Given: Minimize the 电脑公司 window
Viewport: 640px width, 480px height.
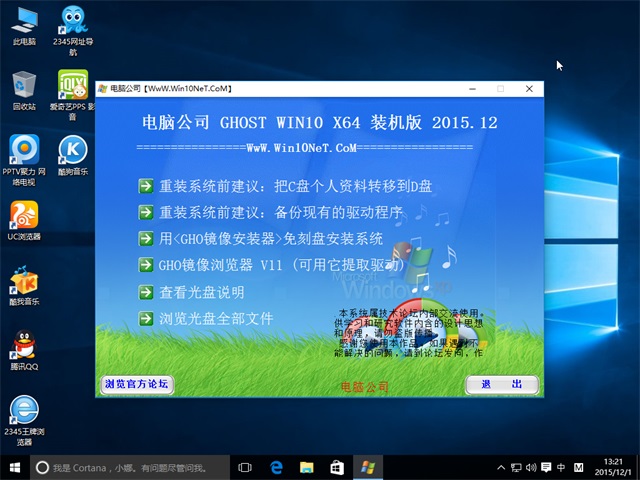Looking at the screenshot, I should point(472,89).
